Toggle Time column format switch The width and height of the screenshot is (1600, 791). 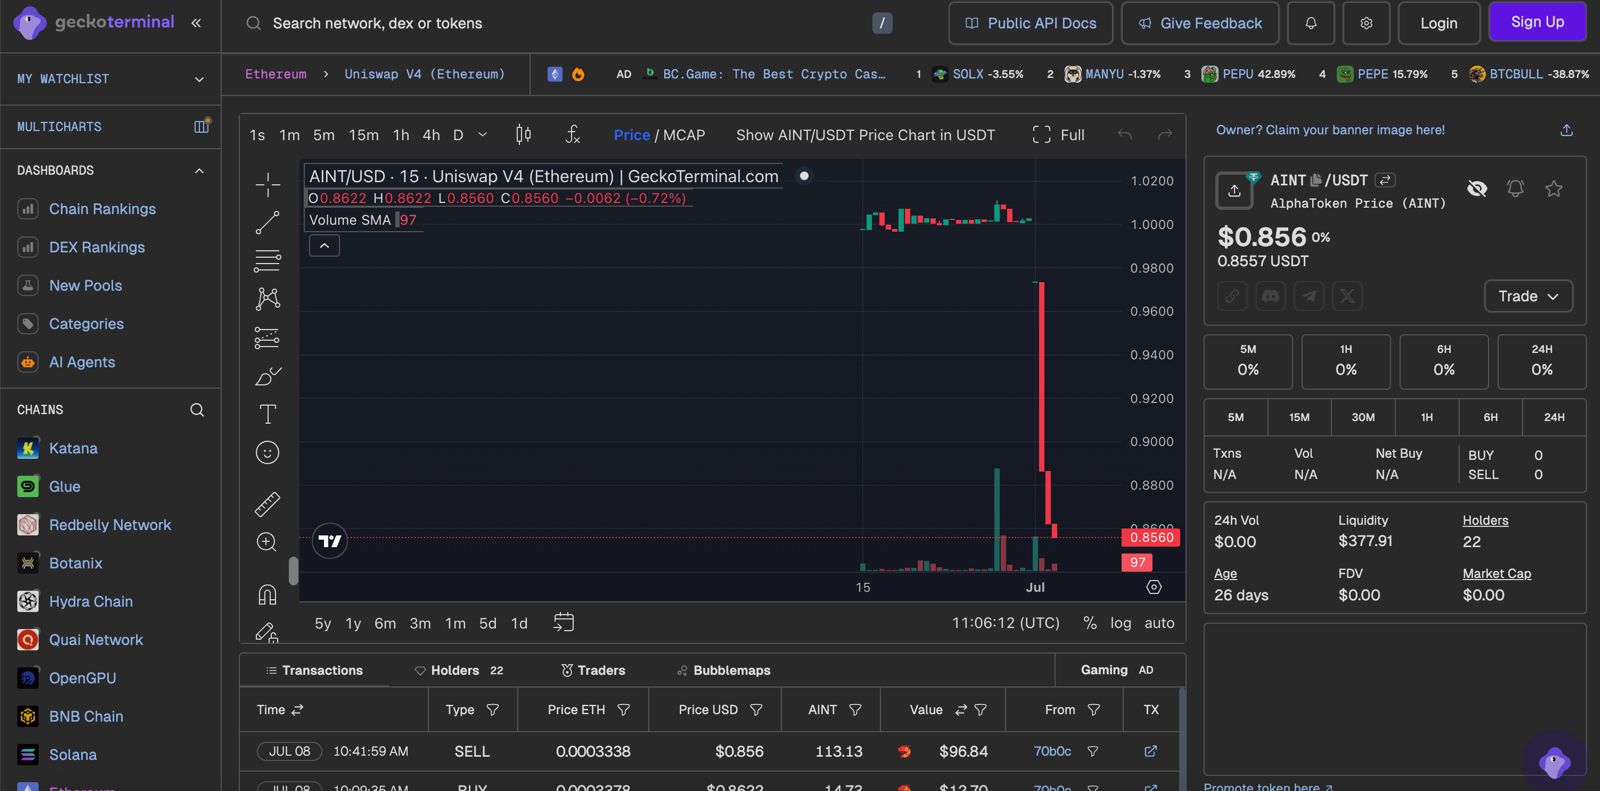(297, 710)
